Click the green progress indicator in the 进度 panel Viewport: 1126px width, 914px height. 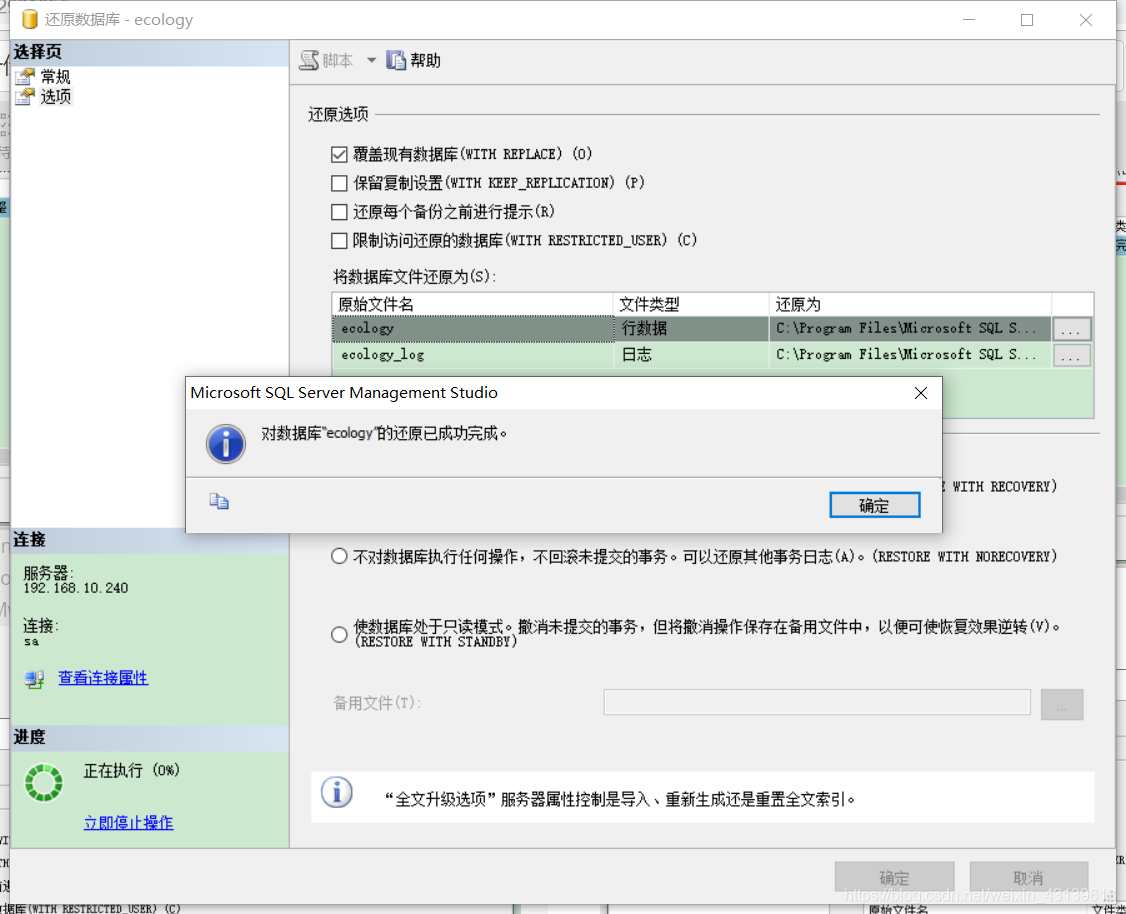click(43, 783)
